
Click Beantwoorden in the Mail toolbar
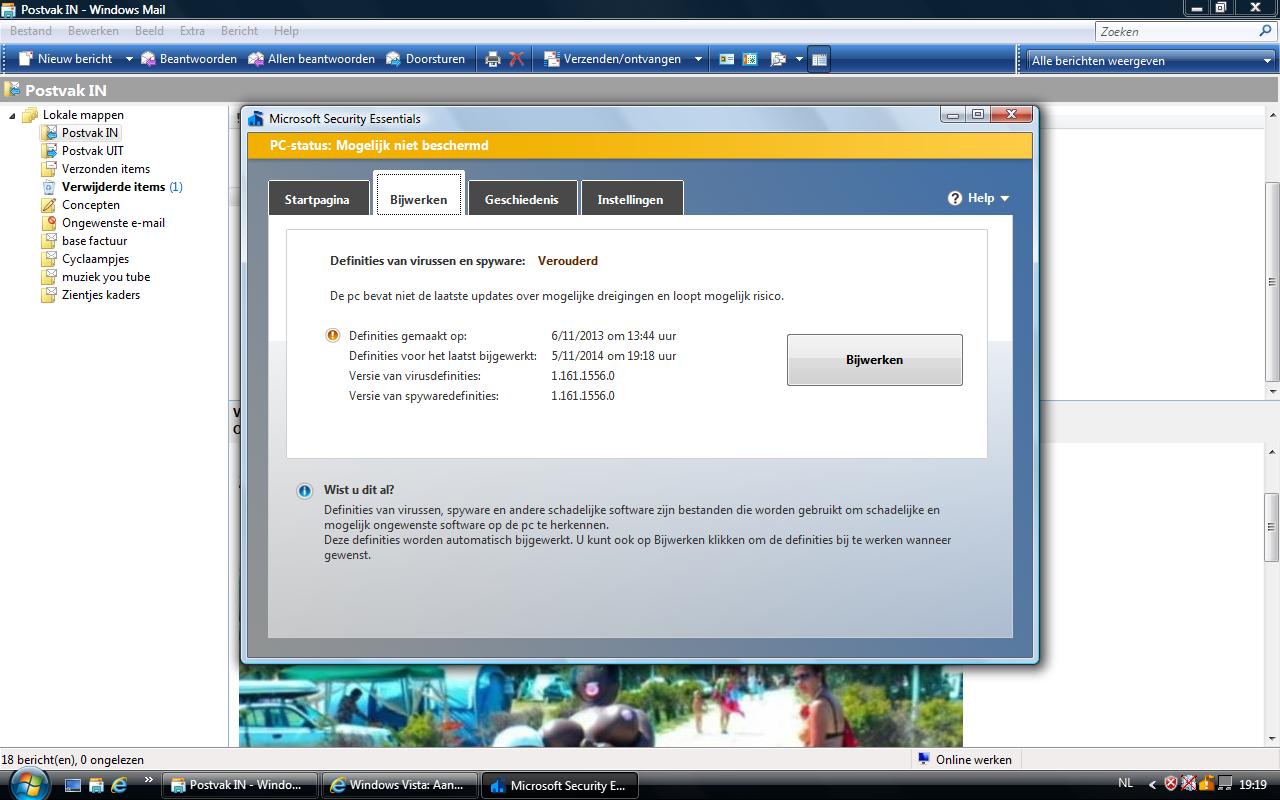[x=189, y=59]
